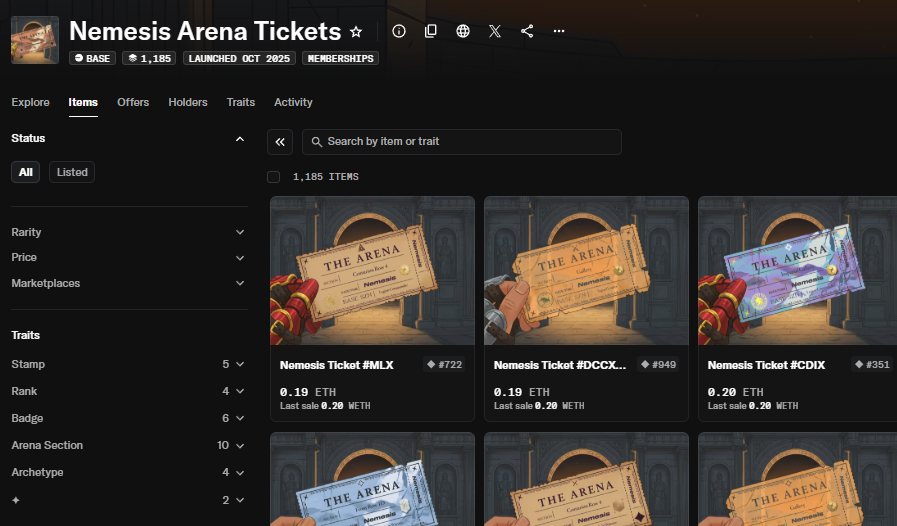Expand the Rank trait filter

click(x=129, y=391)
